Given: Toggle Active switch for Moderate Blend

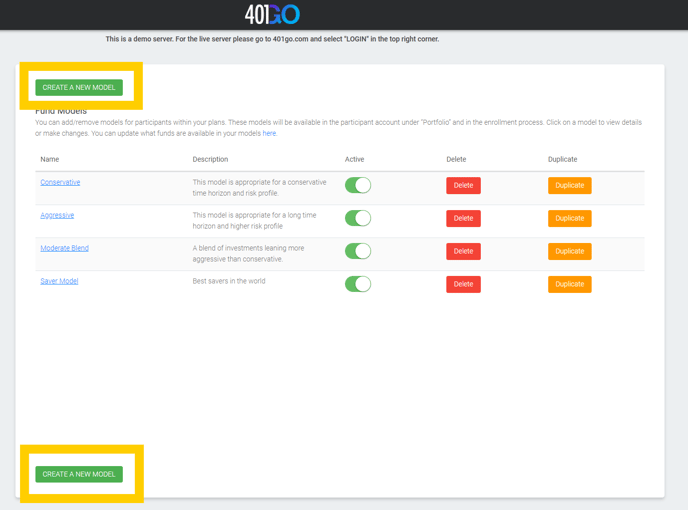Looking at the screenshot, I should [358, 251].
